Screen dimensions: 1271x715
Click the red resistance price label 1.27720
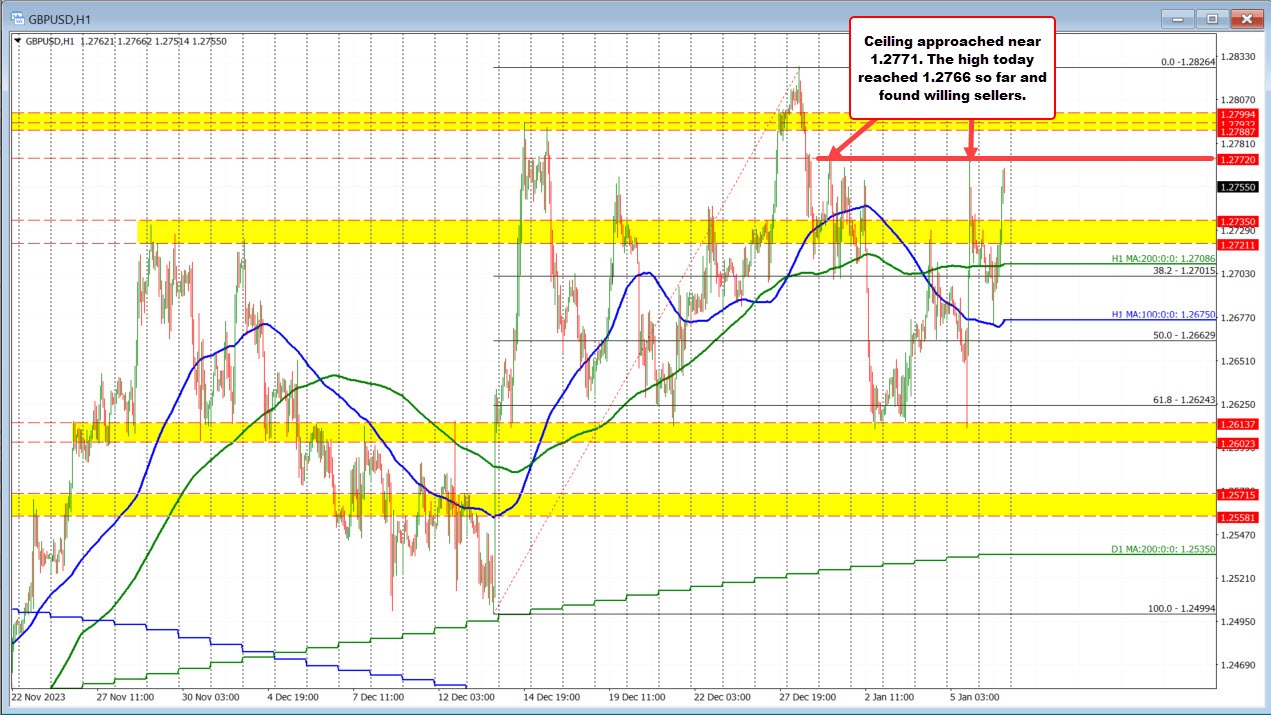[1237, 158]
